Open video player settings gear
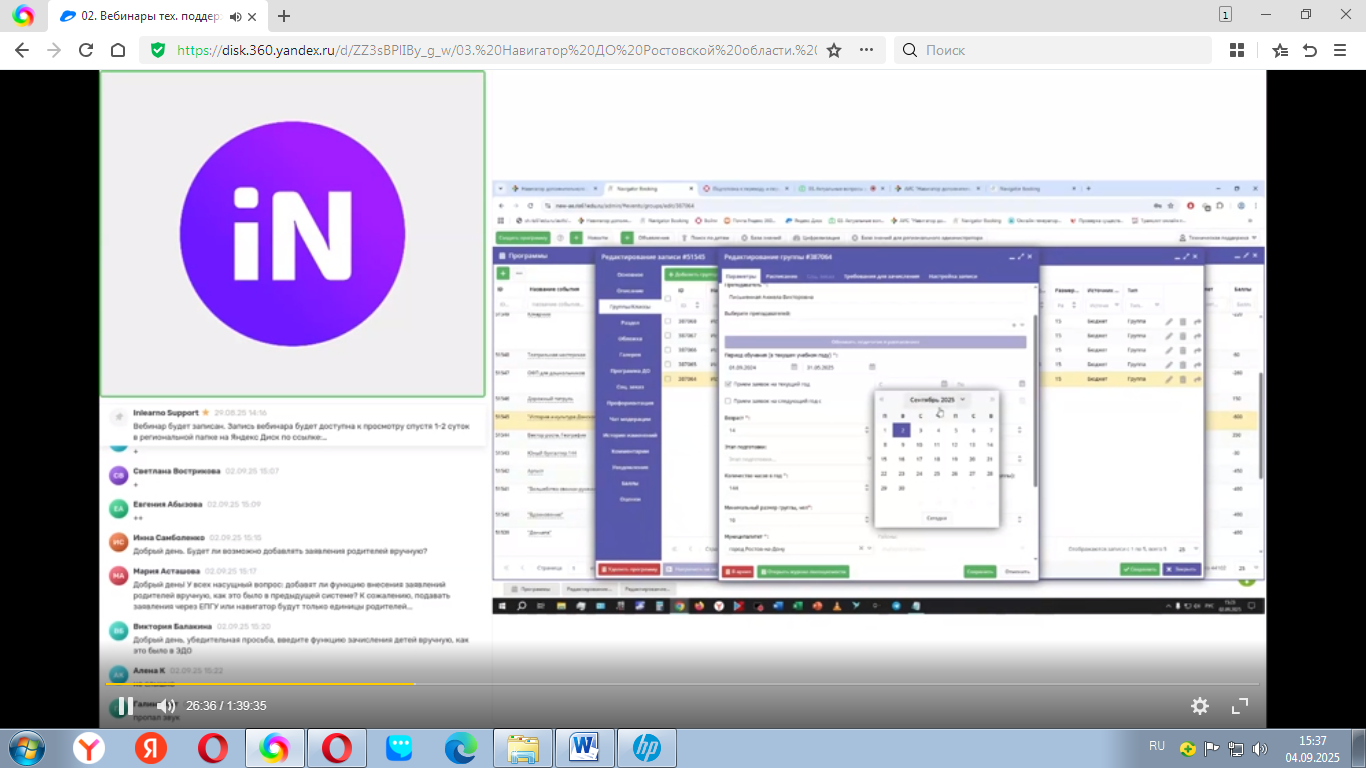 coord(1200,706)
